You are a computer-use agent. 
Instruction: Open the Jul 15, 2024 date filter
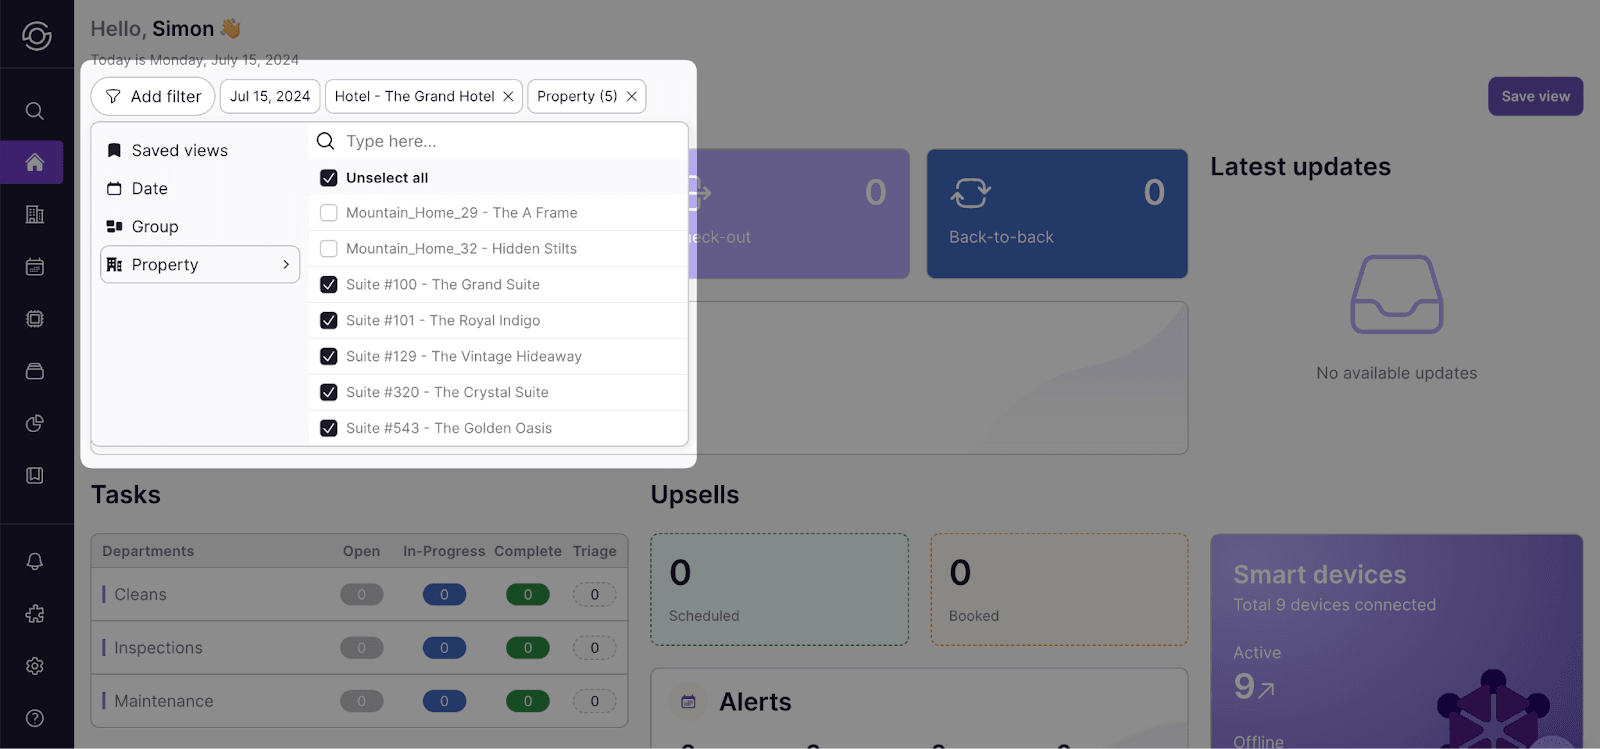click(270, 96)
